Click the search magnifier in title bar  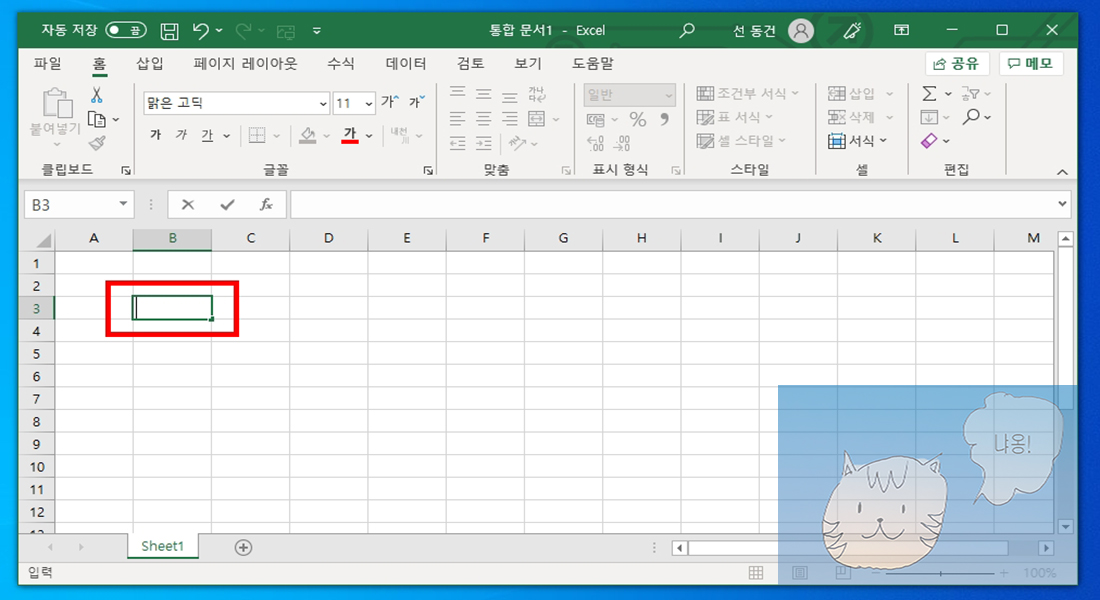click(687, 30)
